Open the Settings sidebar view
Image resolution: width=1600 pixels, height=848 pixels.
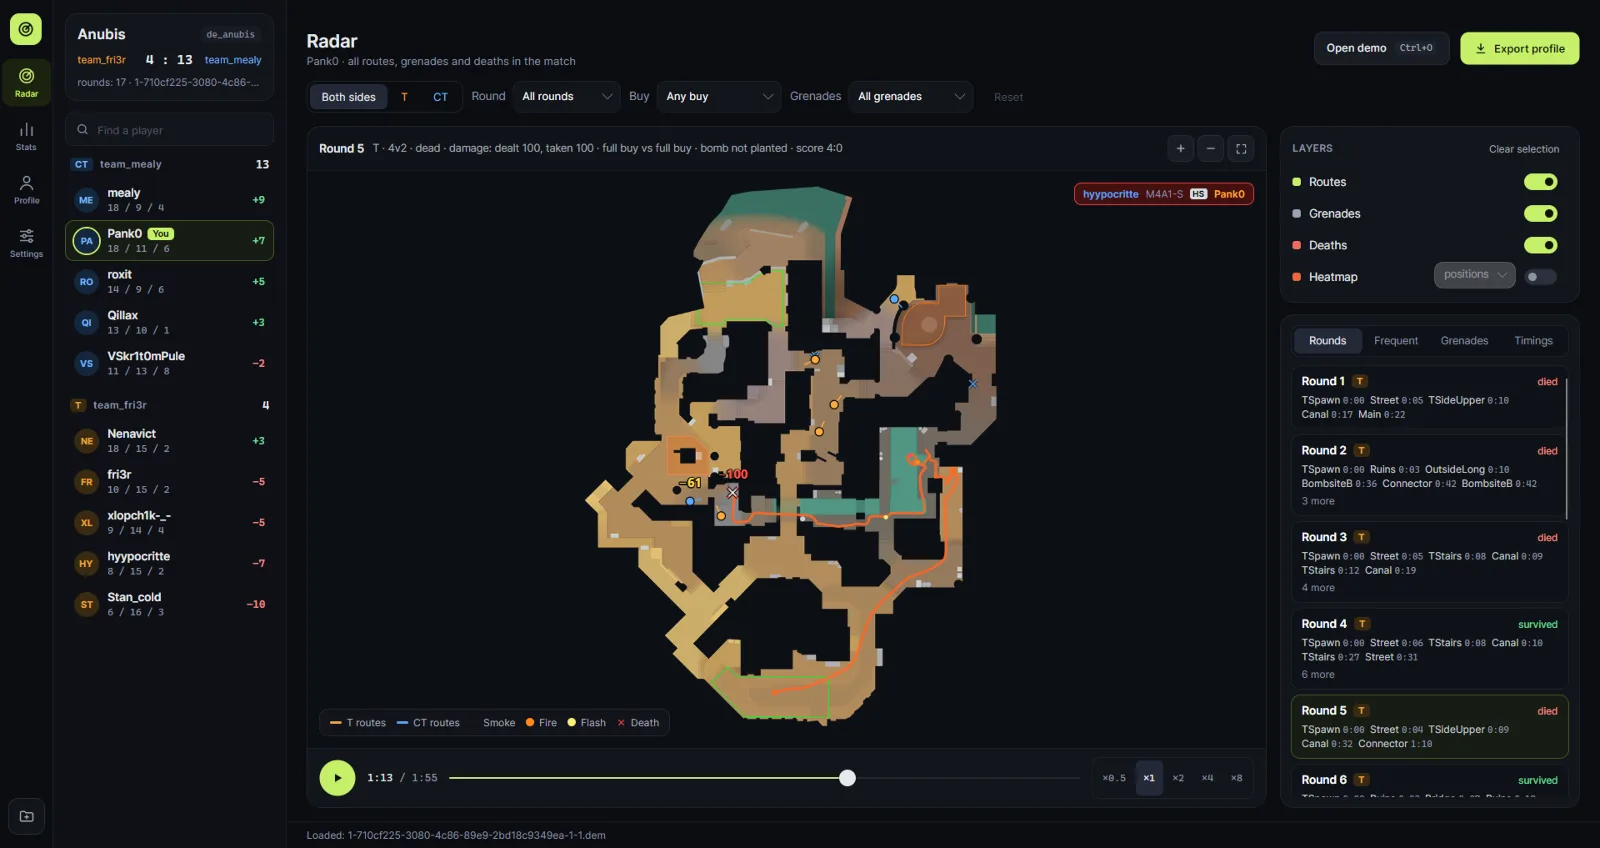pyautogui.click(x=26, y=243)
